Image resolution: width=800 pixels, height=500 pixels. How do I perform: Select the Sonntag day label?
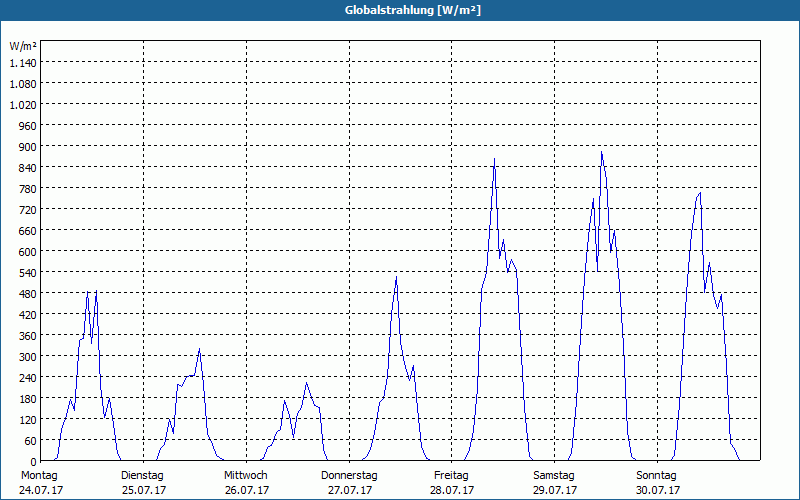[656, 476]
